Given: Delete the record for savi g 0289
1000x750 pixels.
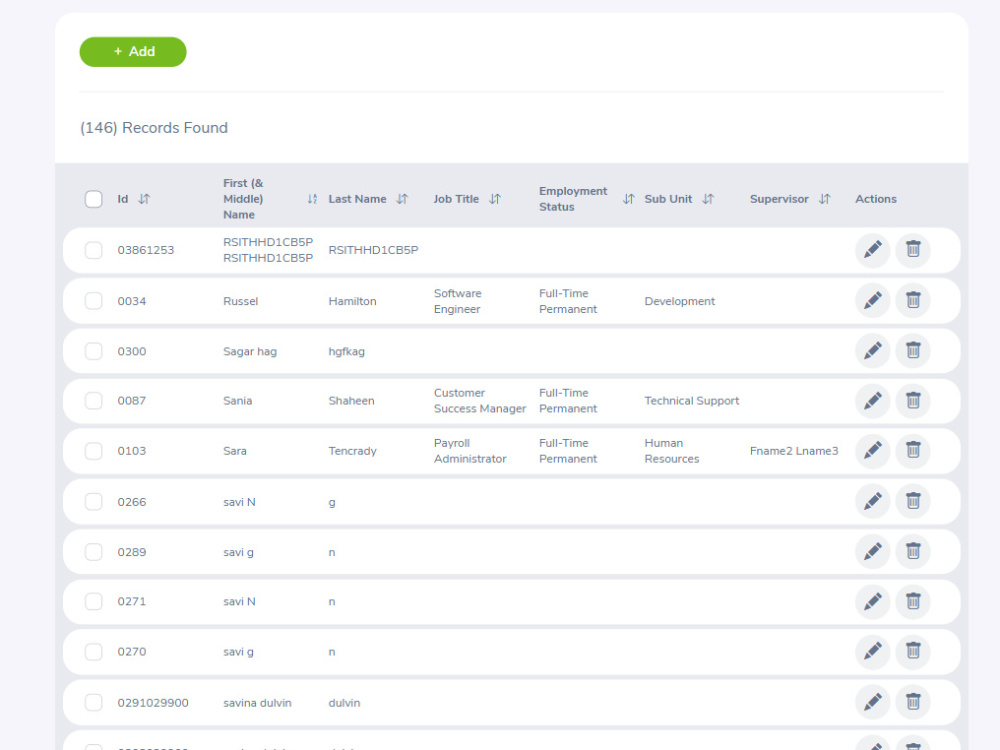Looking at the screenshot, I should pyautogui.click(x=912, y=551).
